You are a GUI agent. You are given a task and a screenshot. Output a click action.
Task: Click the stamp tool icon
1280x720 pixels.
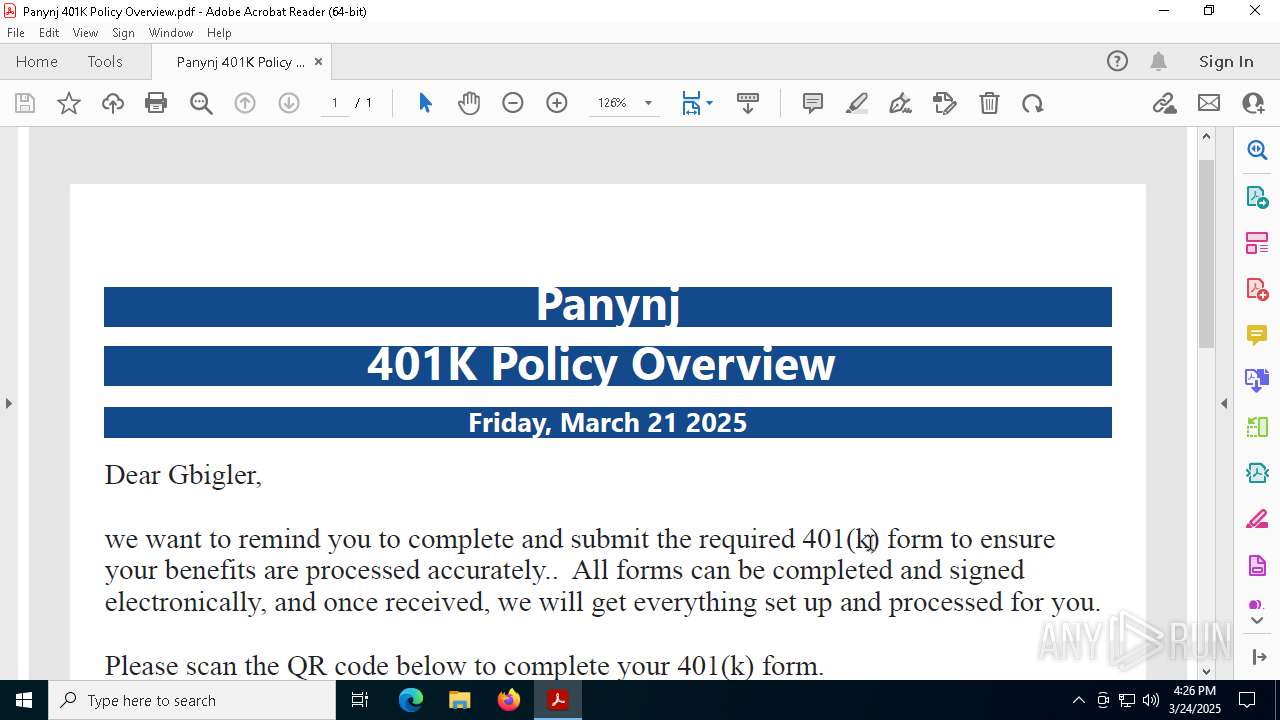click(x=945, y=103)
